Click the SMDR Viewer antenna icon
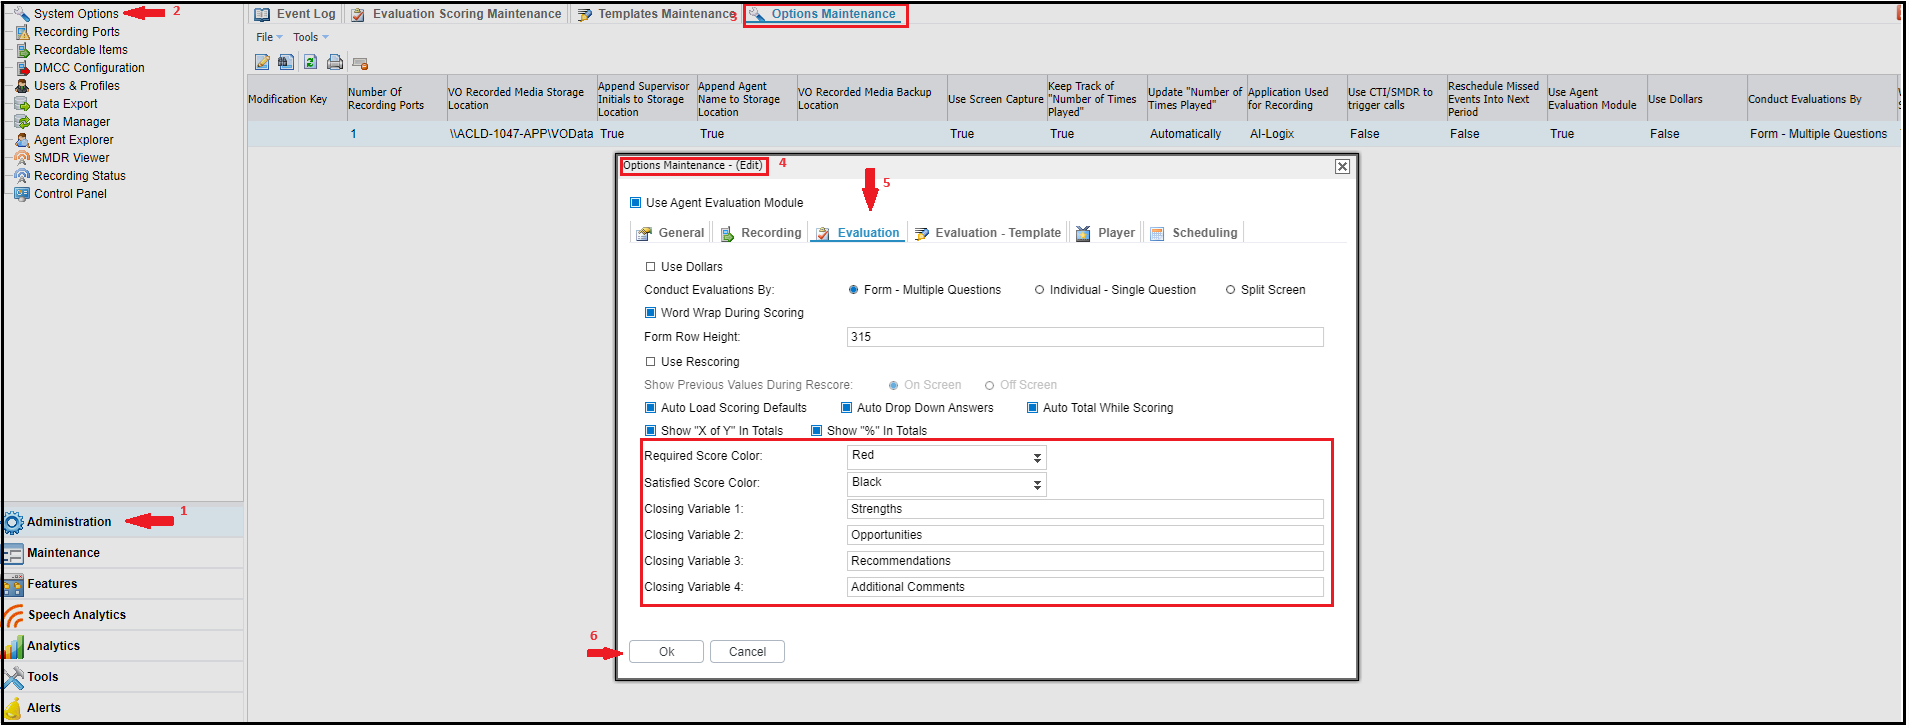 click(x=22, y=158)
